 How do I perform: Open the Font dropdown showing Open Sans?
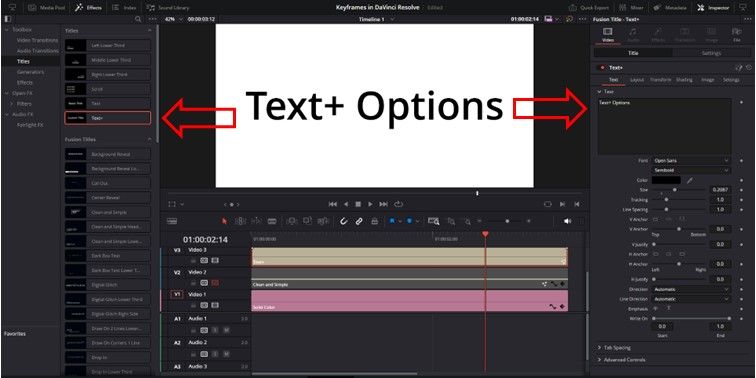pos(691,161)
